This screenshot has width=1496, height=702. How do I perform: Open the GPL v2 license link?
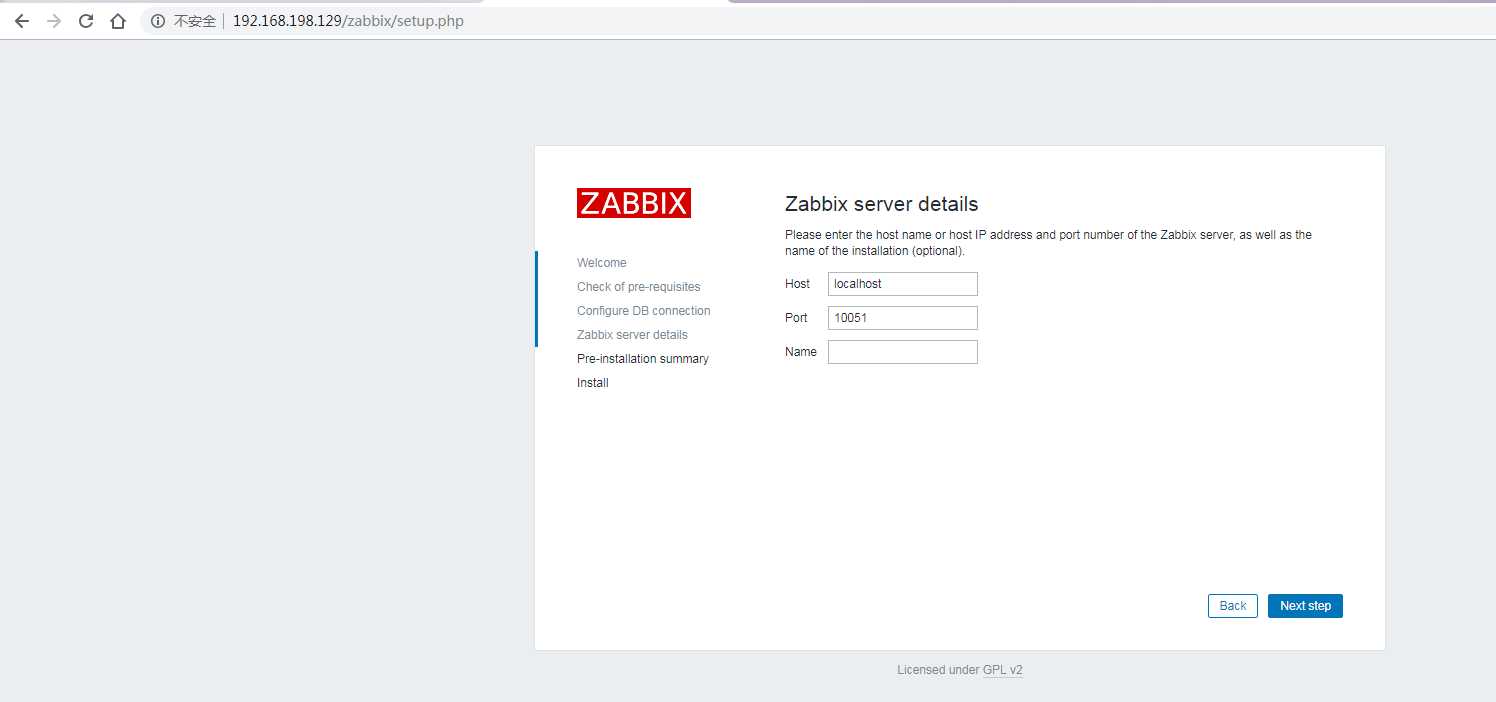click(x=1003, y=670)
